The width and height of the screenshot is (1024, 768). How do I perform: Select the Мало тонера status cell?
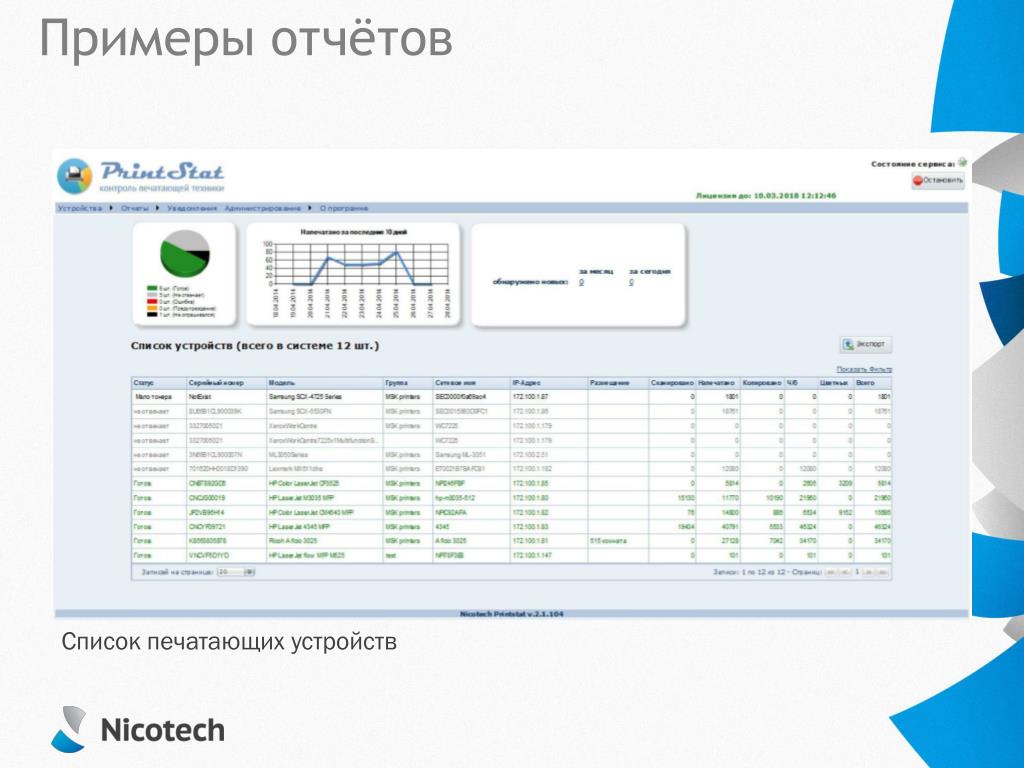coord(159,397)
